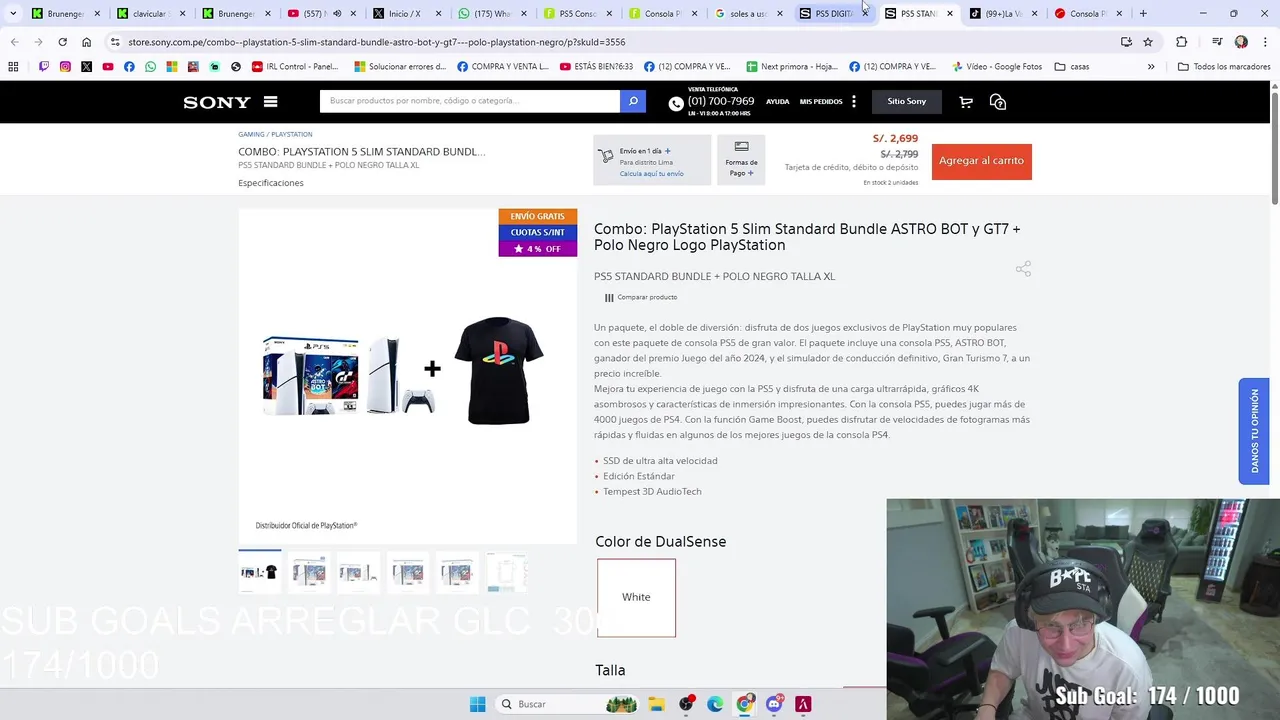
Task: Click the Chrome profile avatar icon
Action: 1241,42
